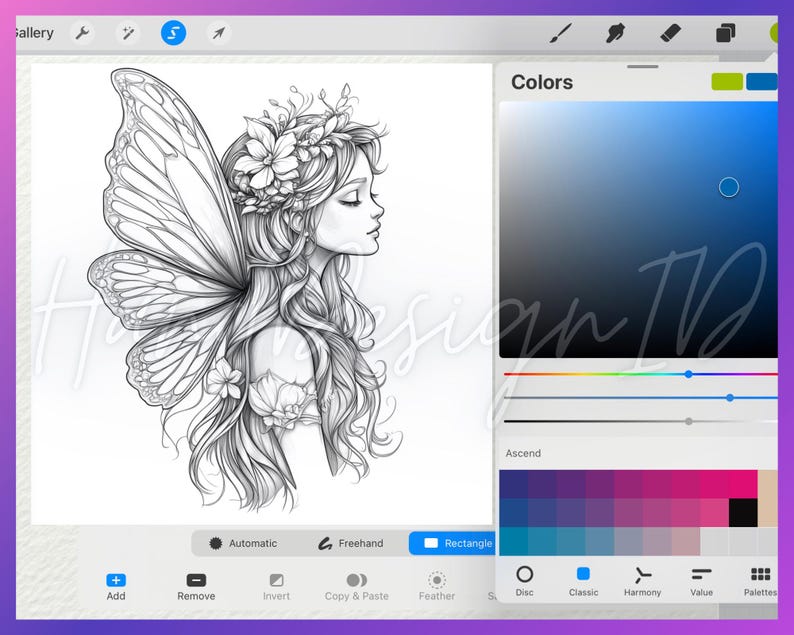Select the Eraser tool
Screen dimensions: 794x635
click(x=670, y=33)
